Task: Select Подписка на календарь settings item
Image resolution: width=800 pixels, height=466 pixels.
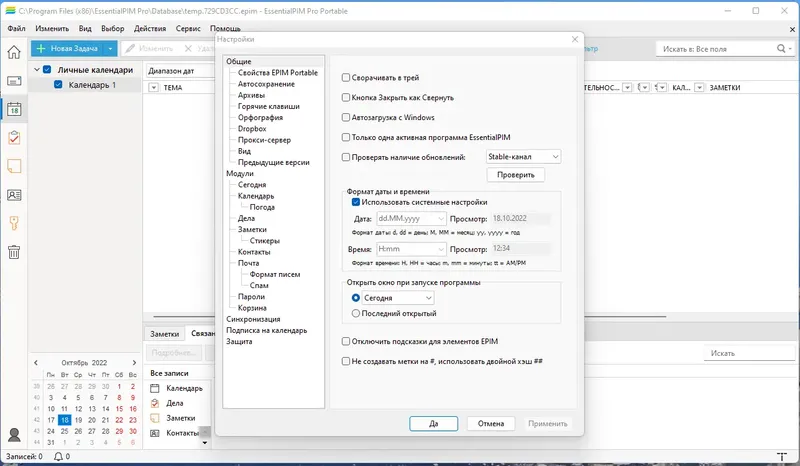Action: coord(266,330)
